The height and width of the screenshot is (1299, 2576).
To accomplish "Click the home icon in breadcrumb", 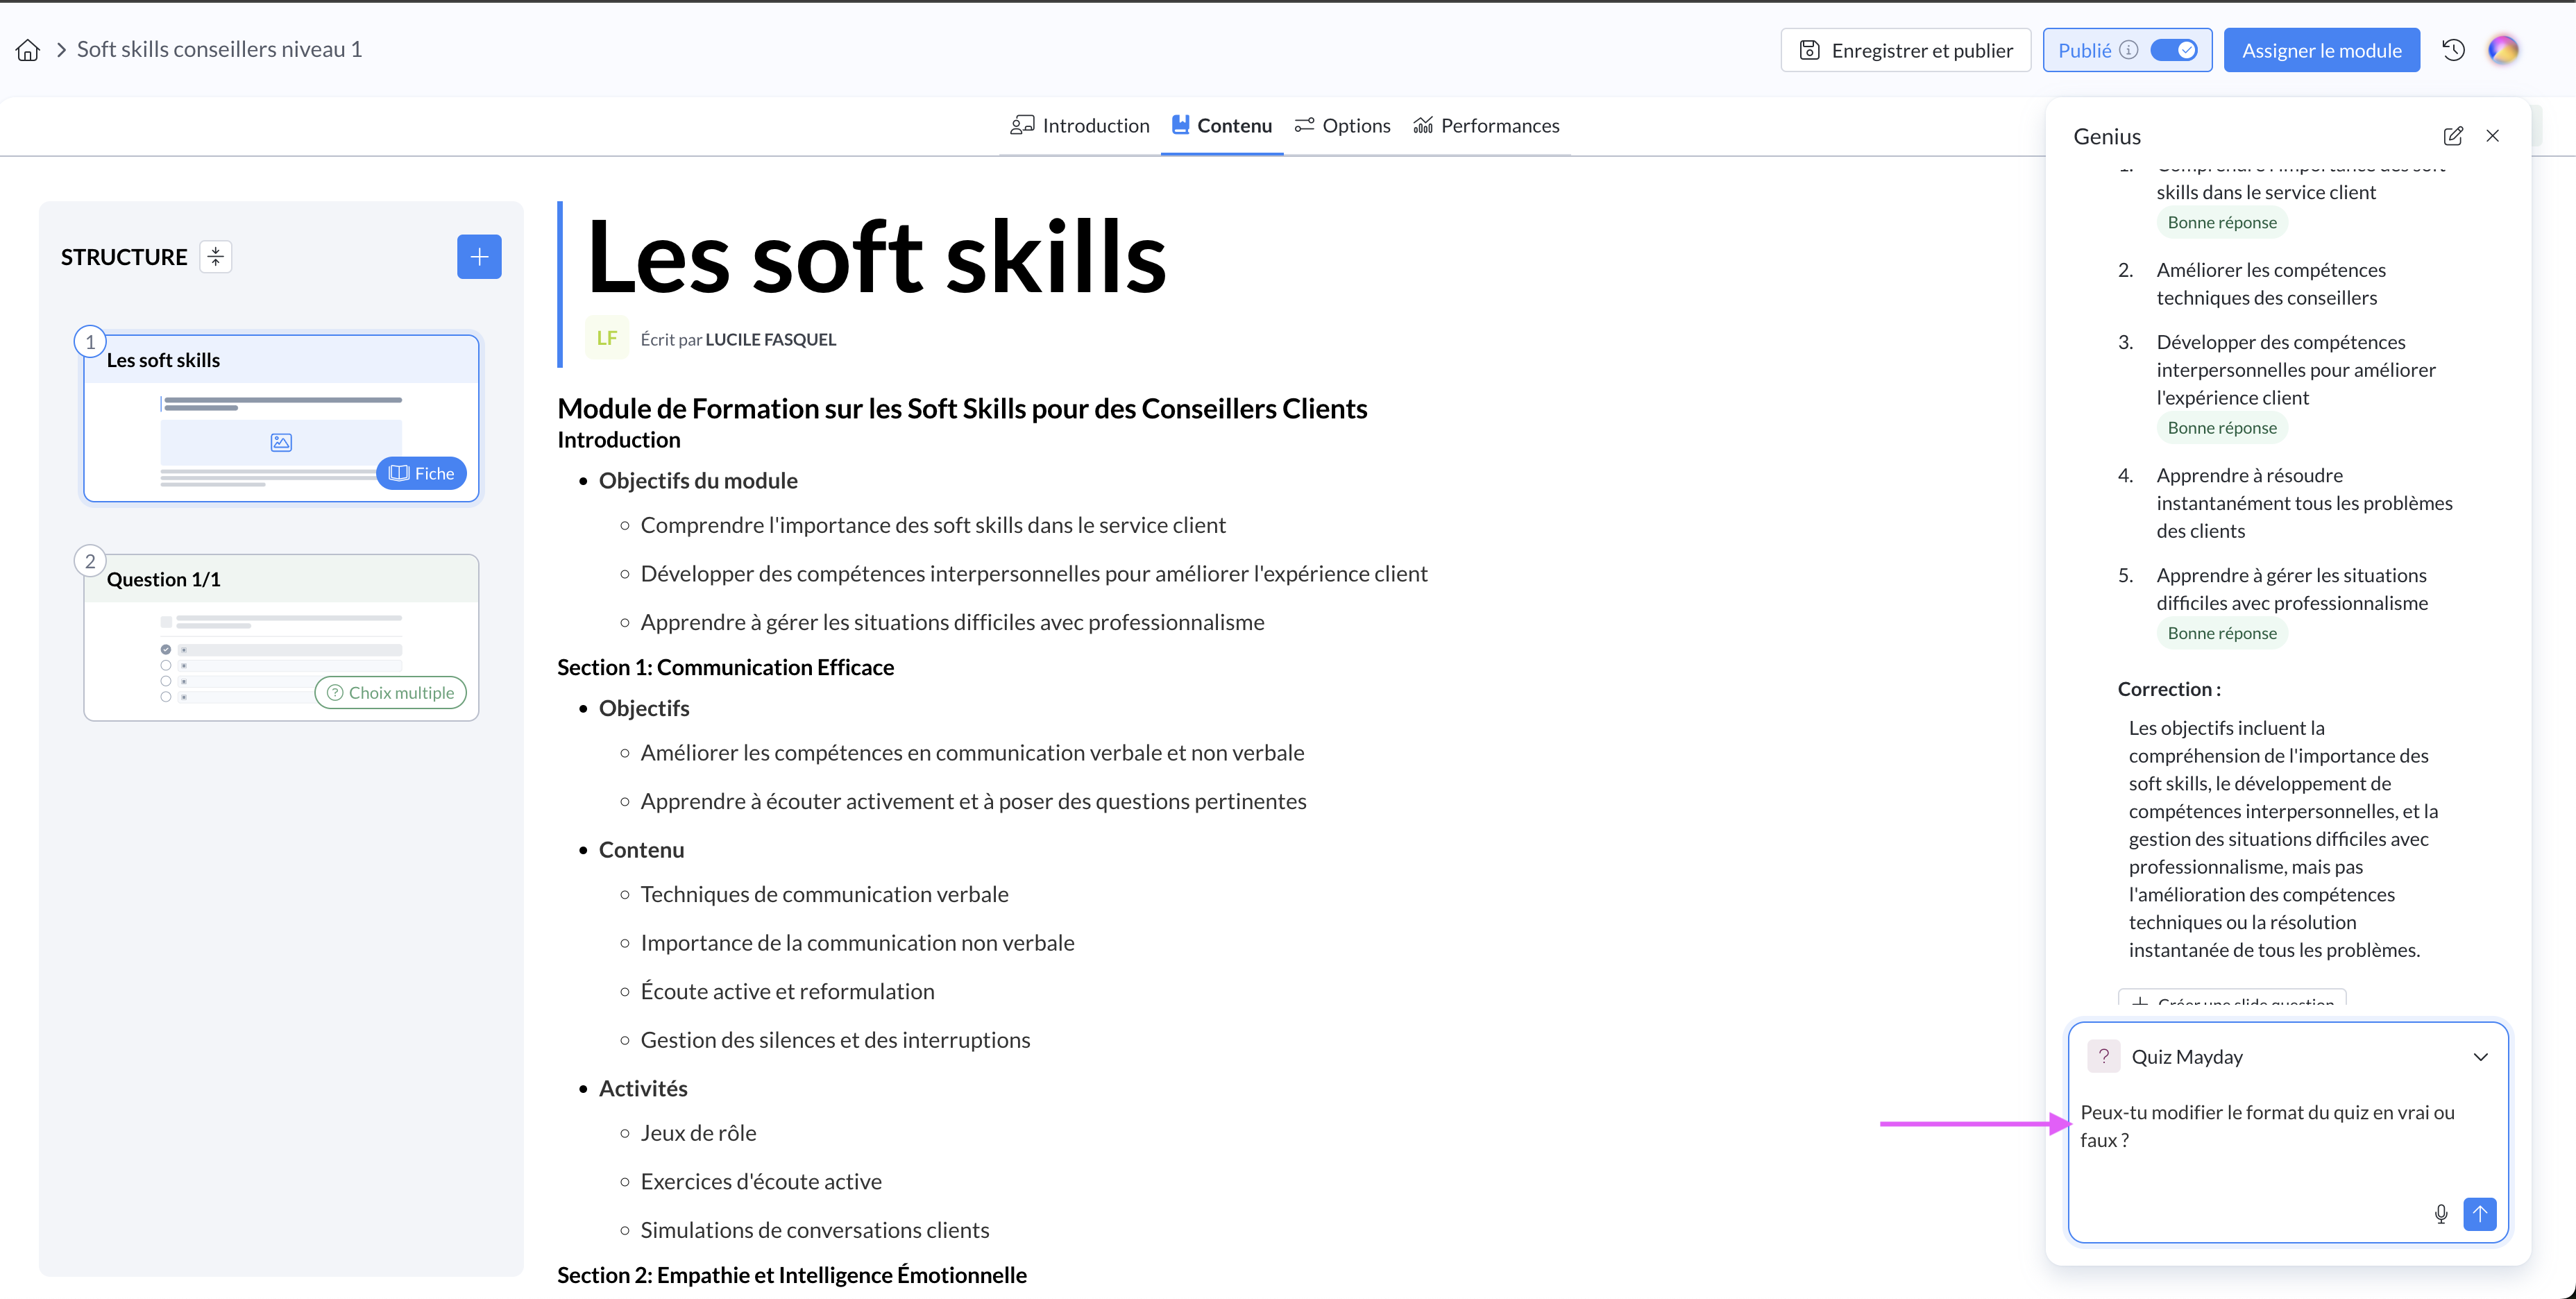I will (28, 50).
